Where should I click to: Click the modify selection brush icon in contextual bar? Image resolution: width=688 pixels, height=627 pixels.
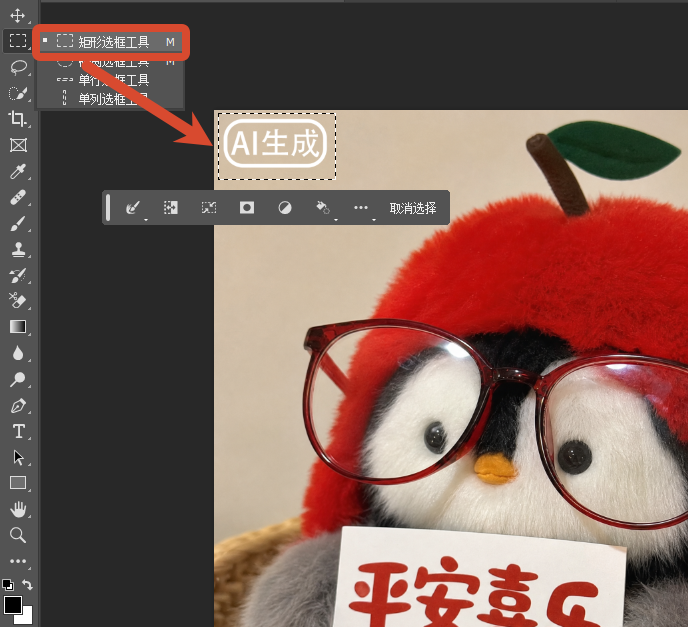[x=133, y=208]
